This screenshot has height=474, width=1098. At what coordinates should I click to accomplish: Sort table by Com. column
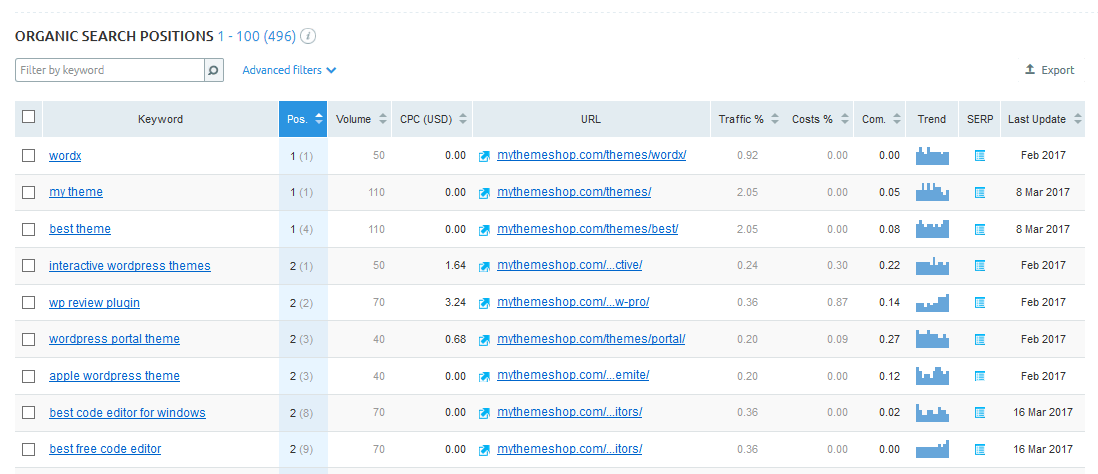(x=880, y=119)
